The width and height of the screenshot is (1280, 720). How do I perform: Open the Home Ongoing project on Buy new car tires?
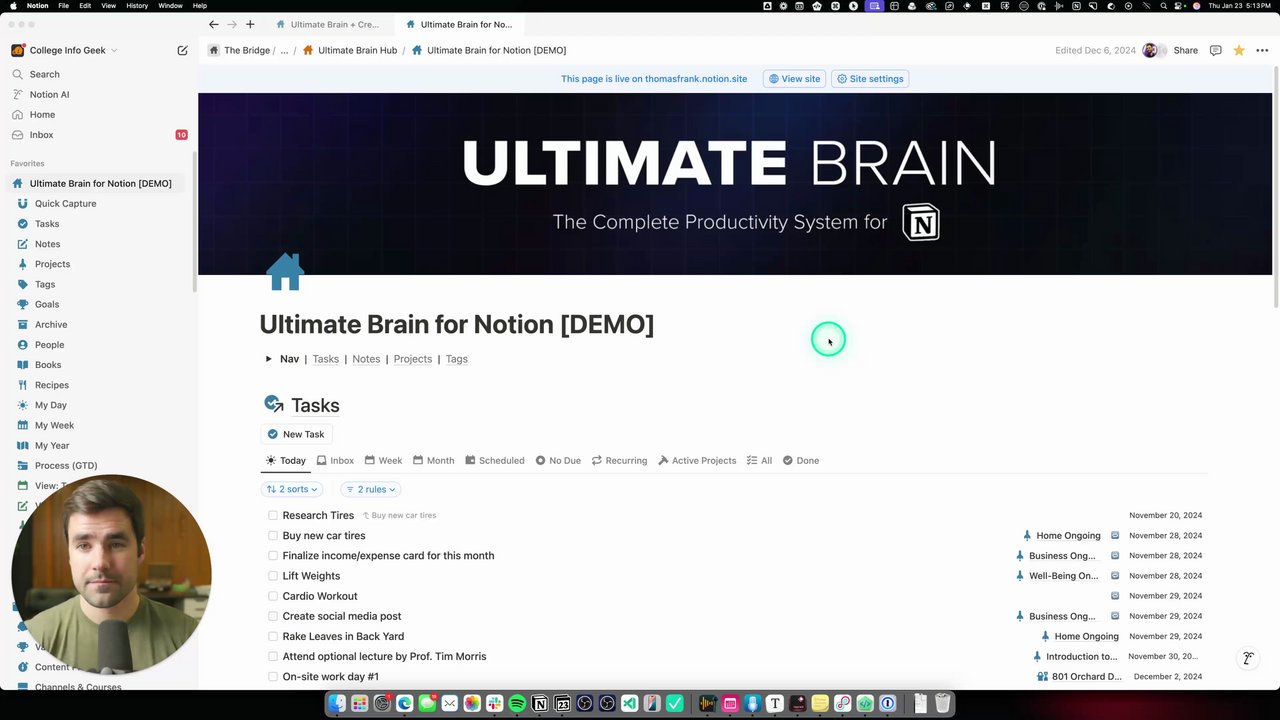(1061, 535)
